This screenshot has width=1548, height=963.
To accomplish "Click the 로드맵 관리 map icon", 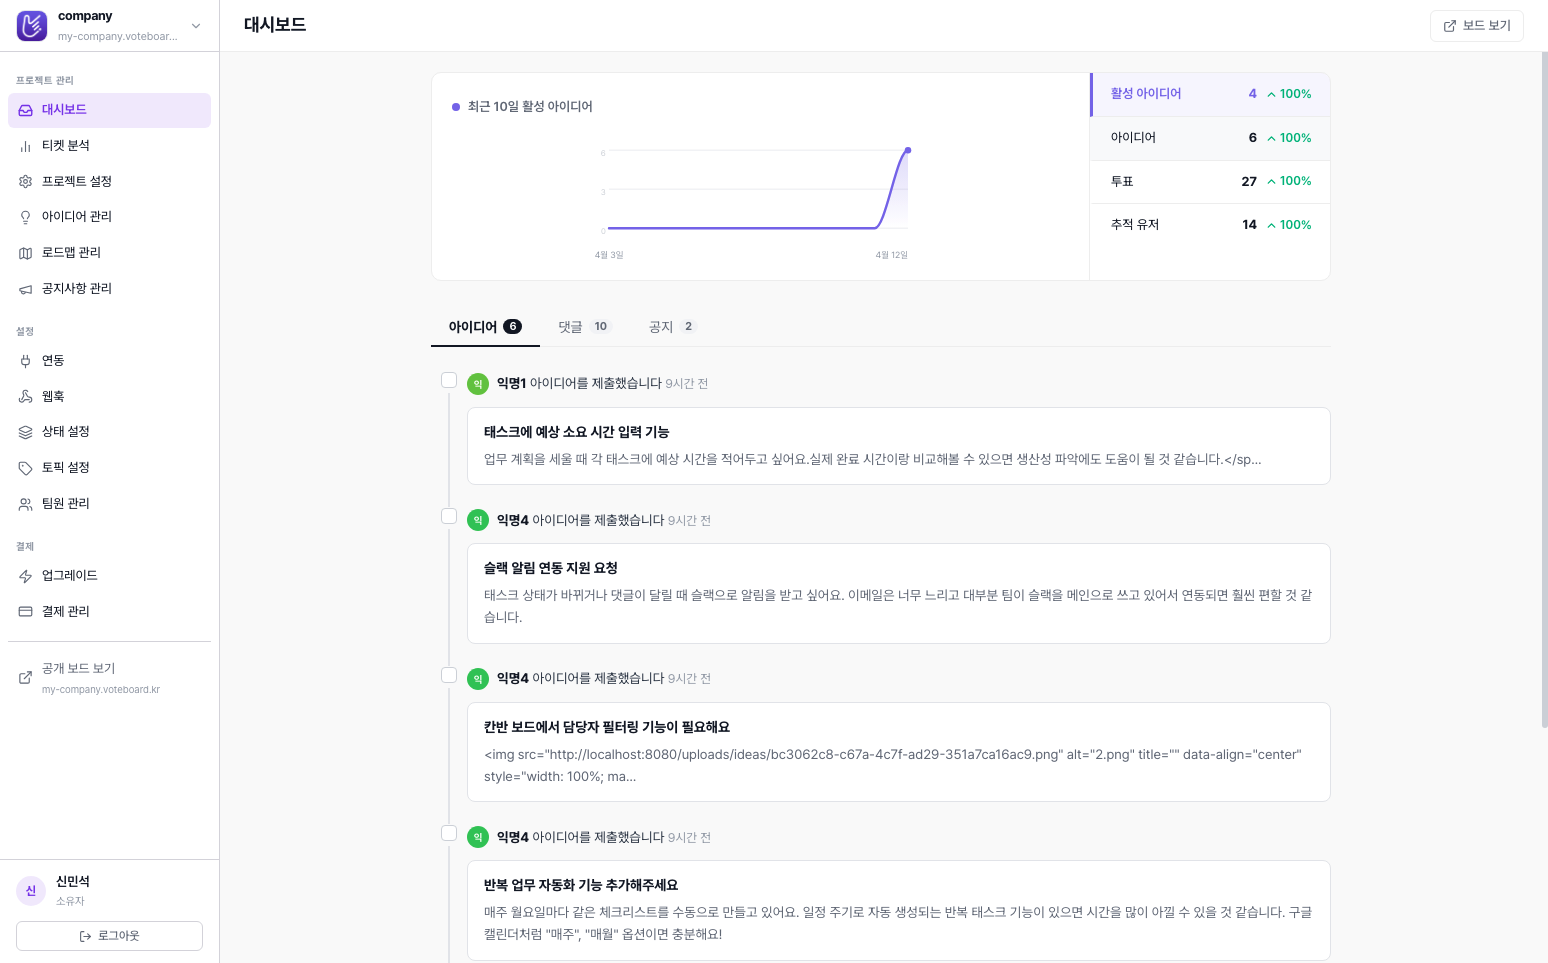I will 26,253.
